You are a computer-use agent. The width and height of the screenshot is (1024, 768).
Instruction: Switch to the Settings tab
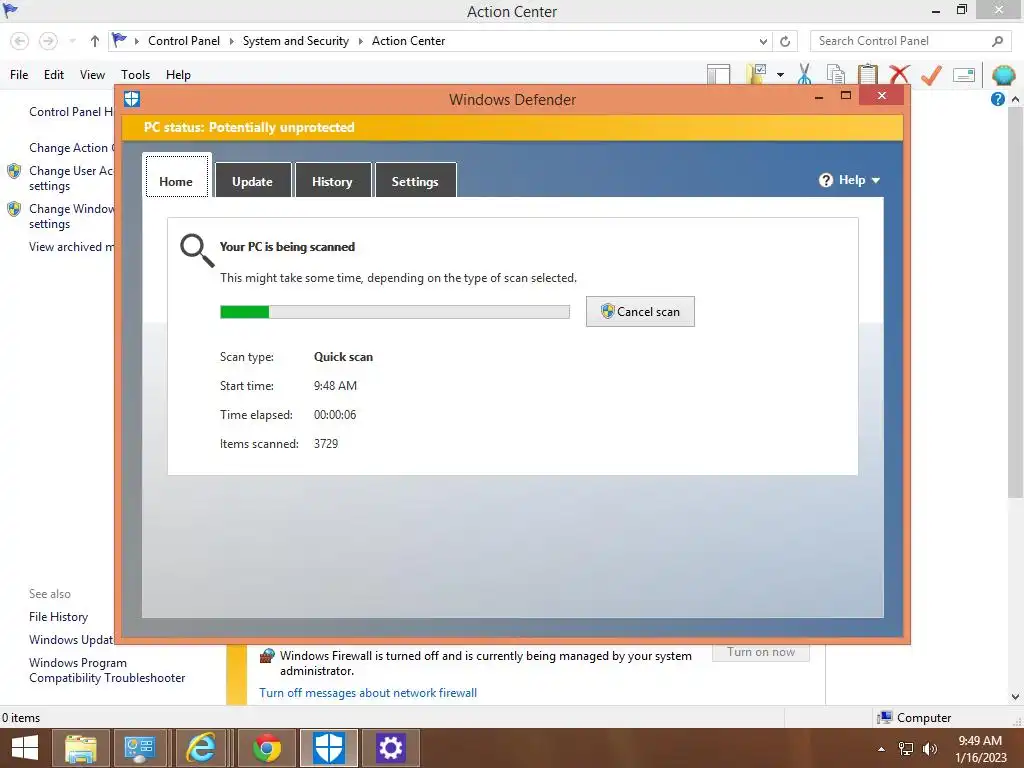coord(415,180)
